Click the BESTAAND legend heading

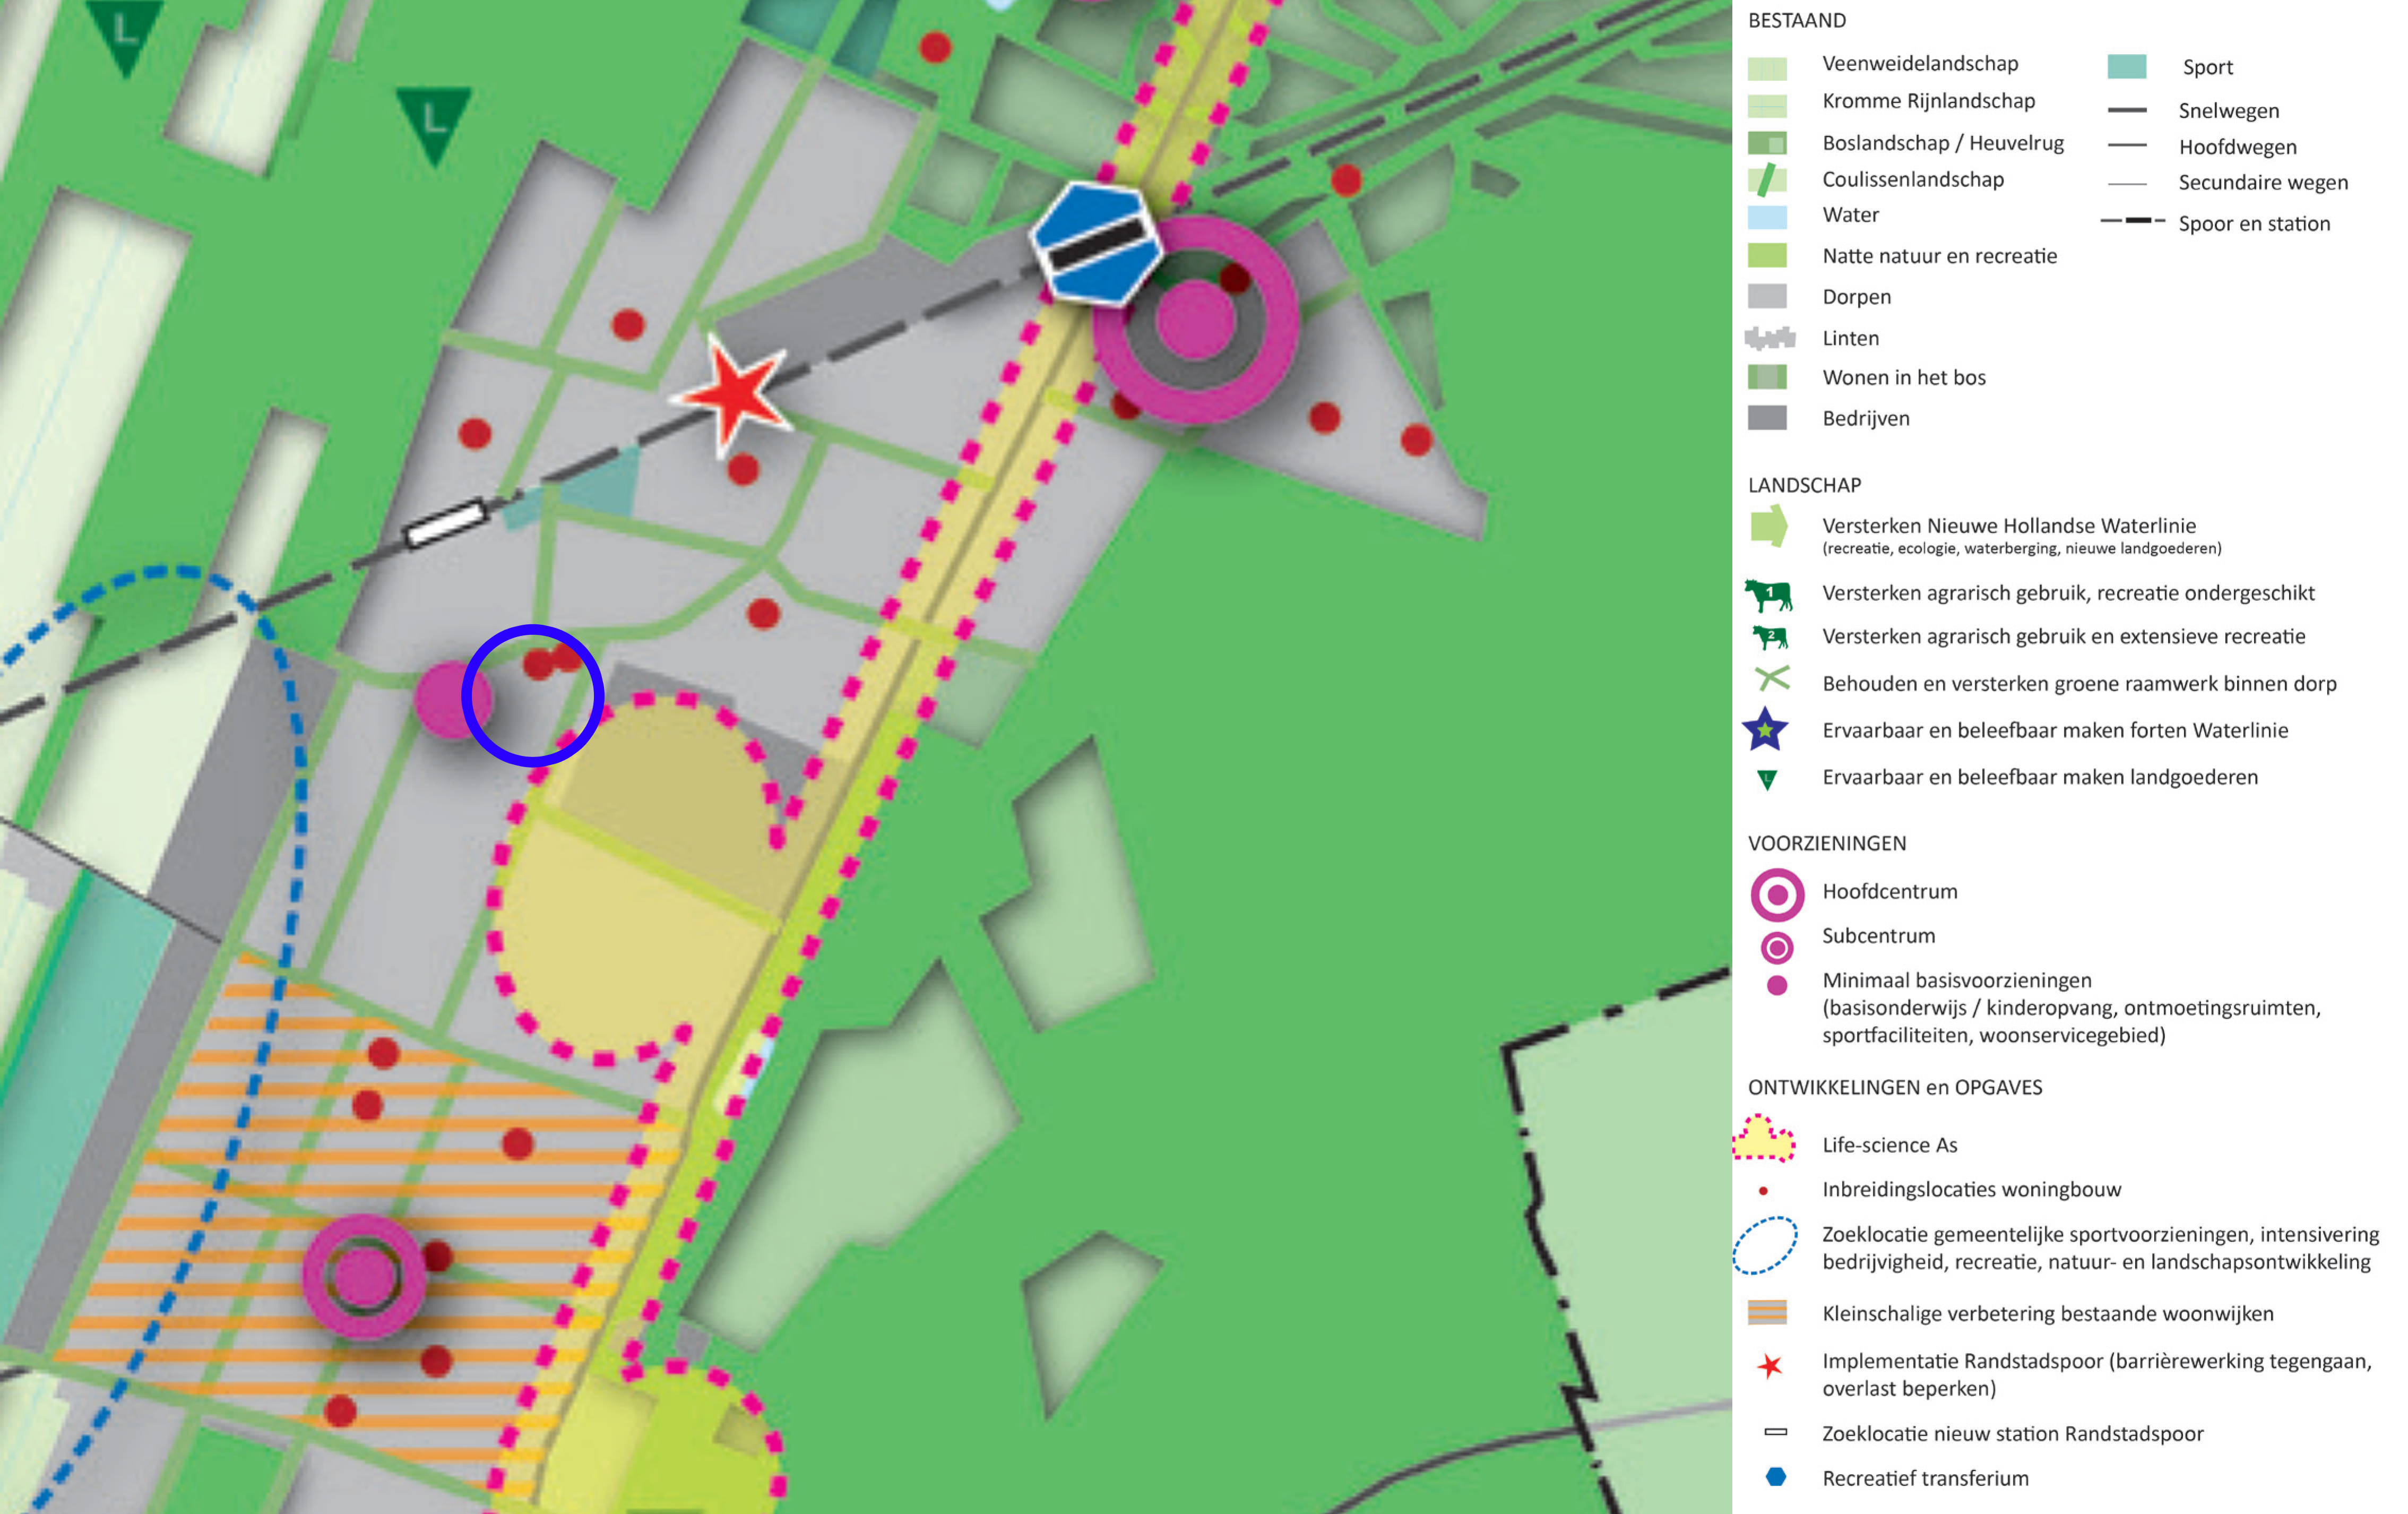[x=1796, y=20]
